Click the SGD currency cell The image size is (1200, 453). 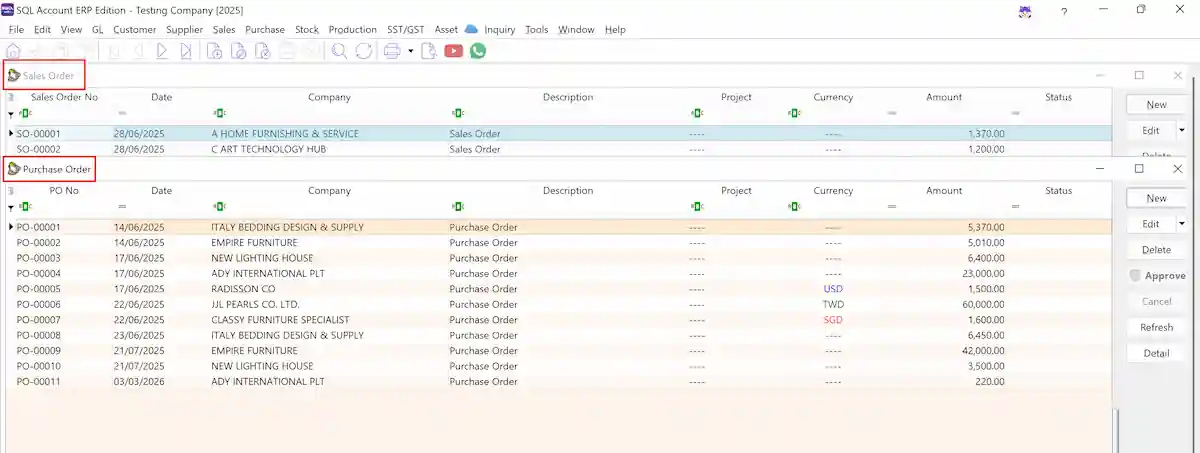pyautogui.click(x=833, y=320)
